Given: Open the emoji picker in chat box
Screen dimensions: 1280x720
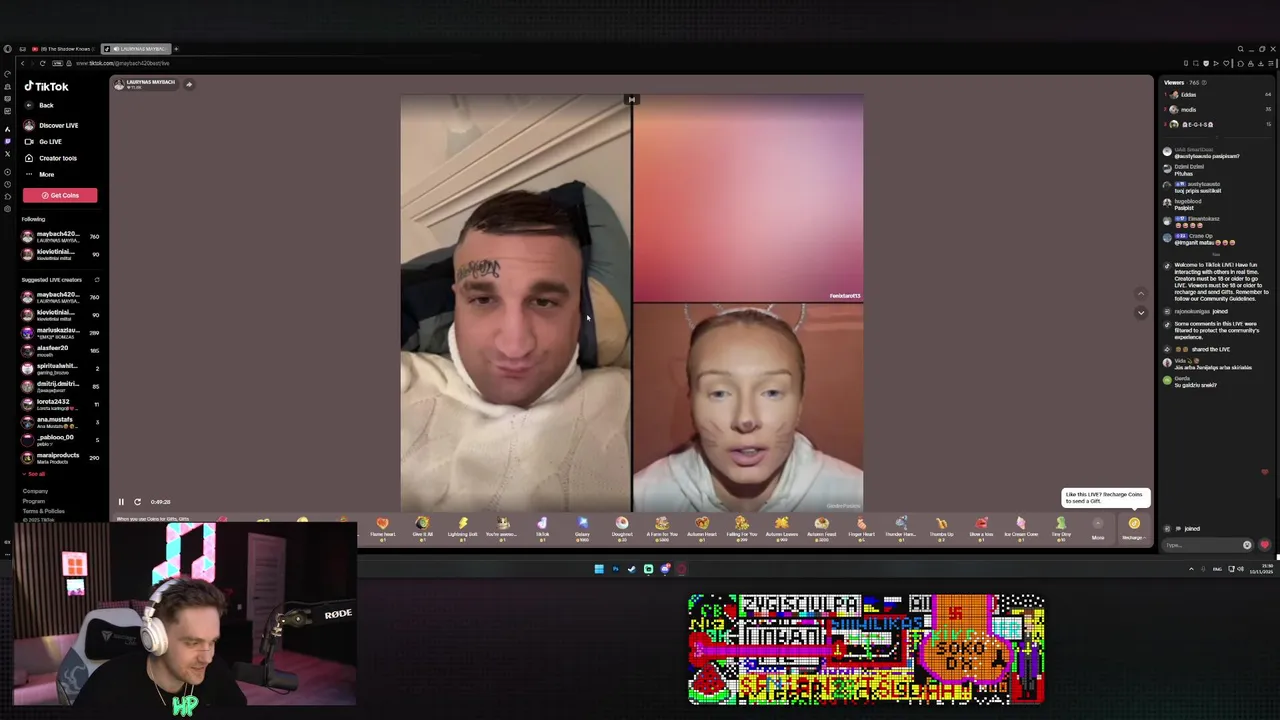Looking at the screenshot, I should (1247, 545).
